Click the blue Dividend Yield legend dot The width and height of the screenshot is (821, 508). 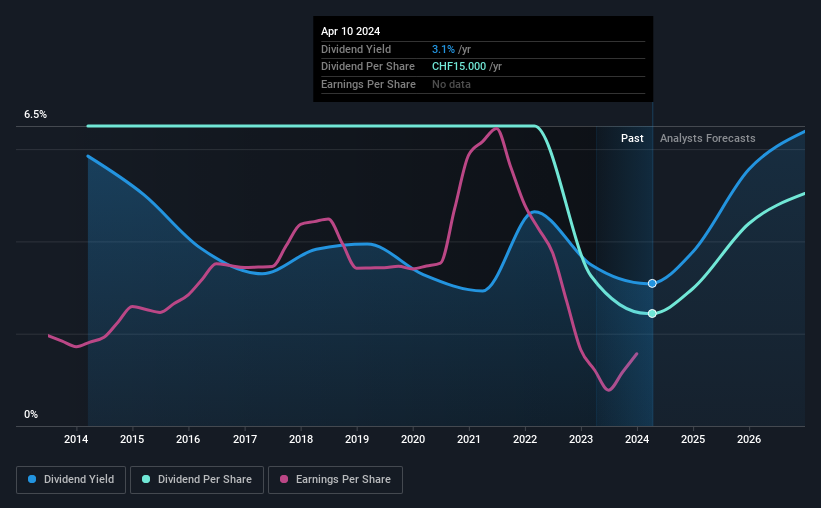pyautogui.click(x=32, y=479)
